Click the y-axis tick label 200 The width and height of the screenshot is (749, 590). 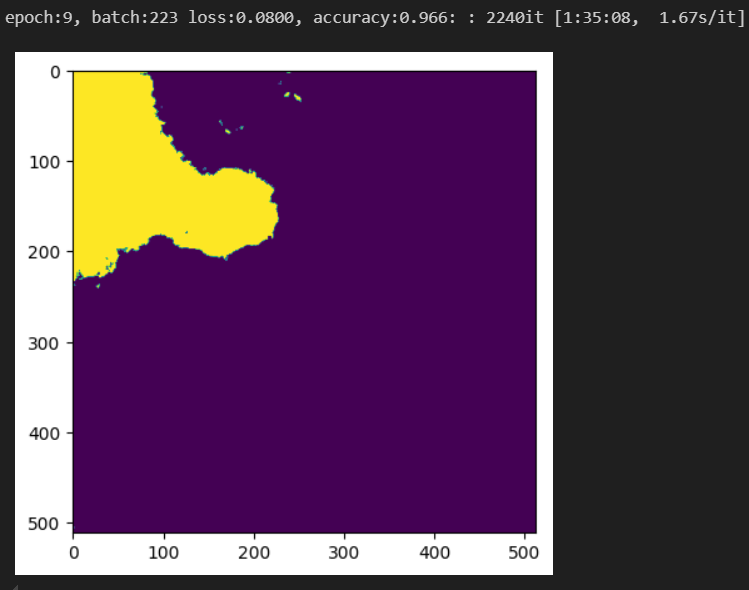(44, 252)
